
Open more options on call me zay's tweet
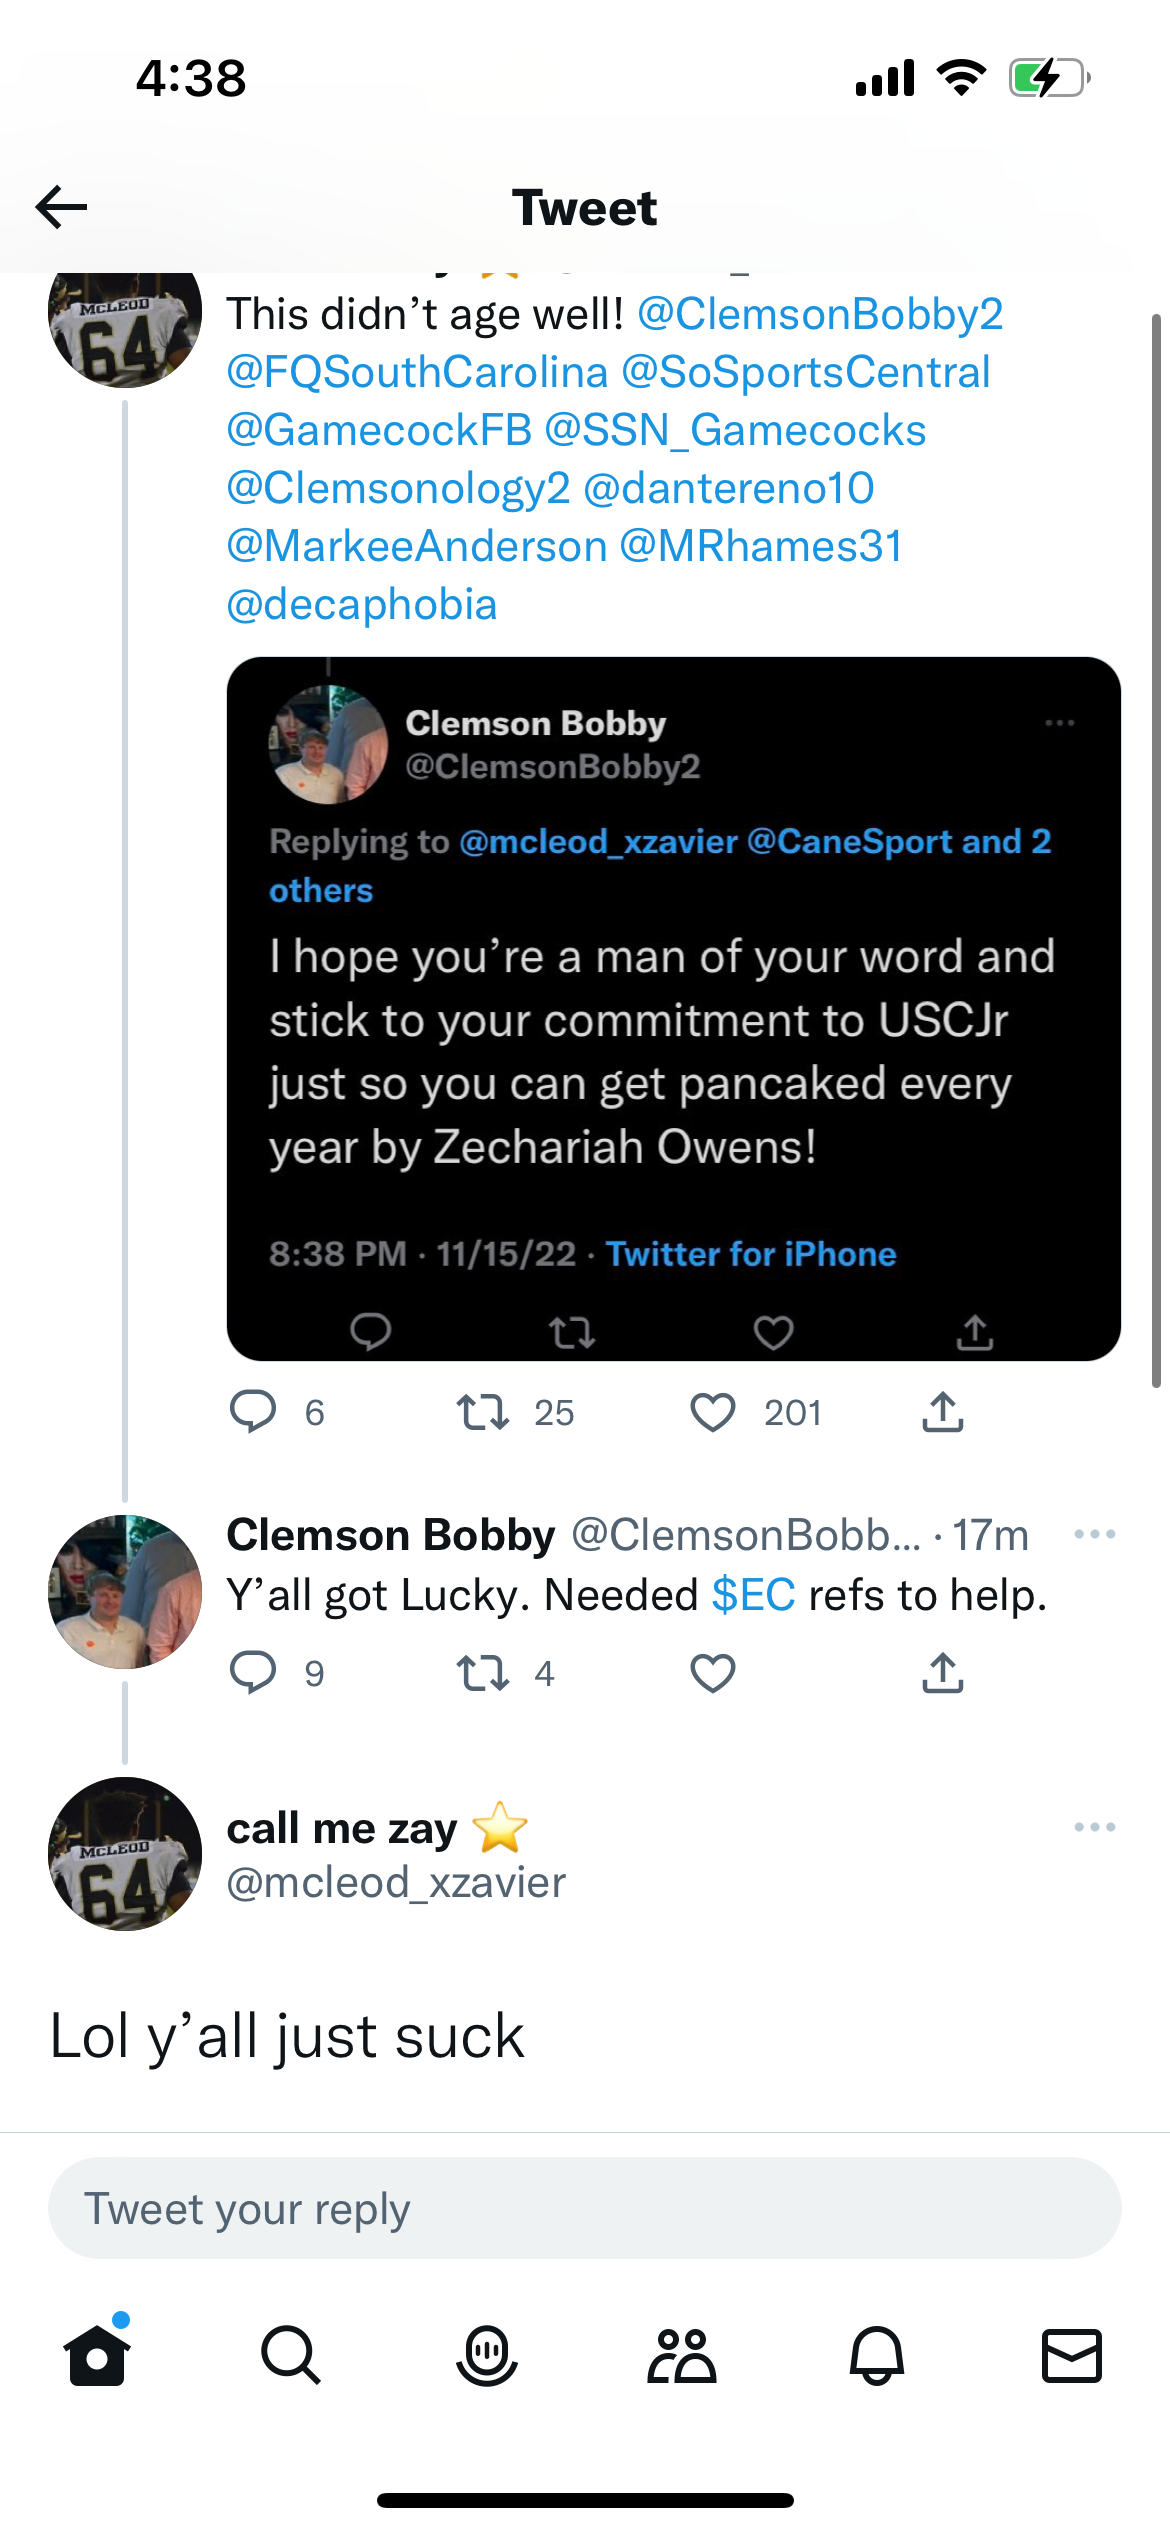1095,1828
